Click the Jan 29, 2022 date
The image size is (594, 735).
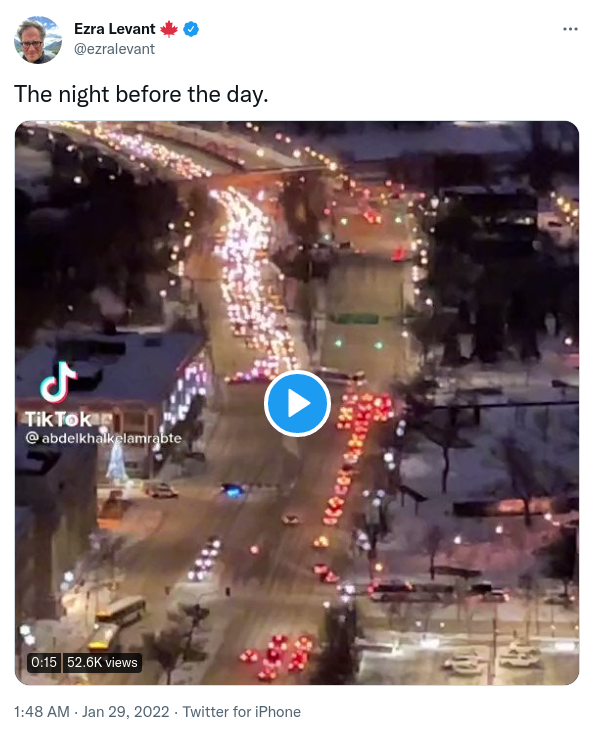point(125,712)
